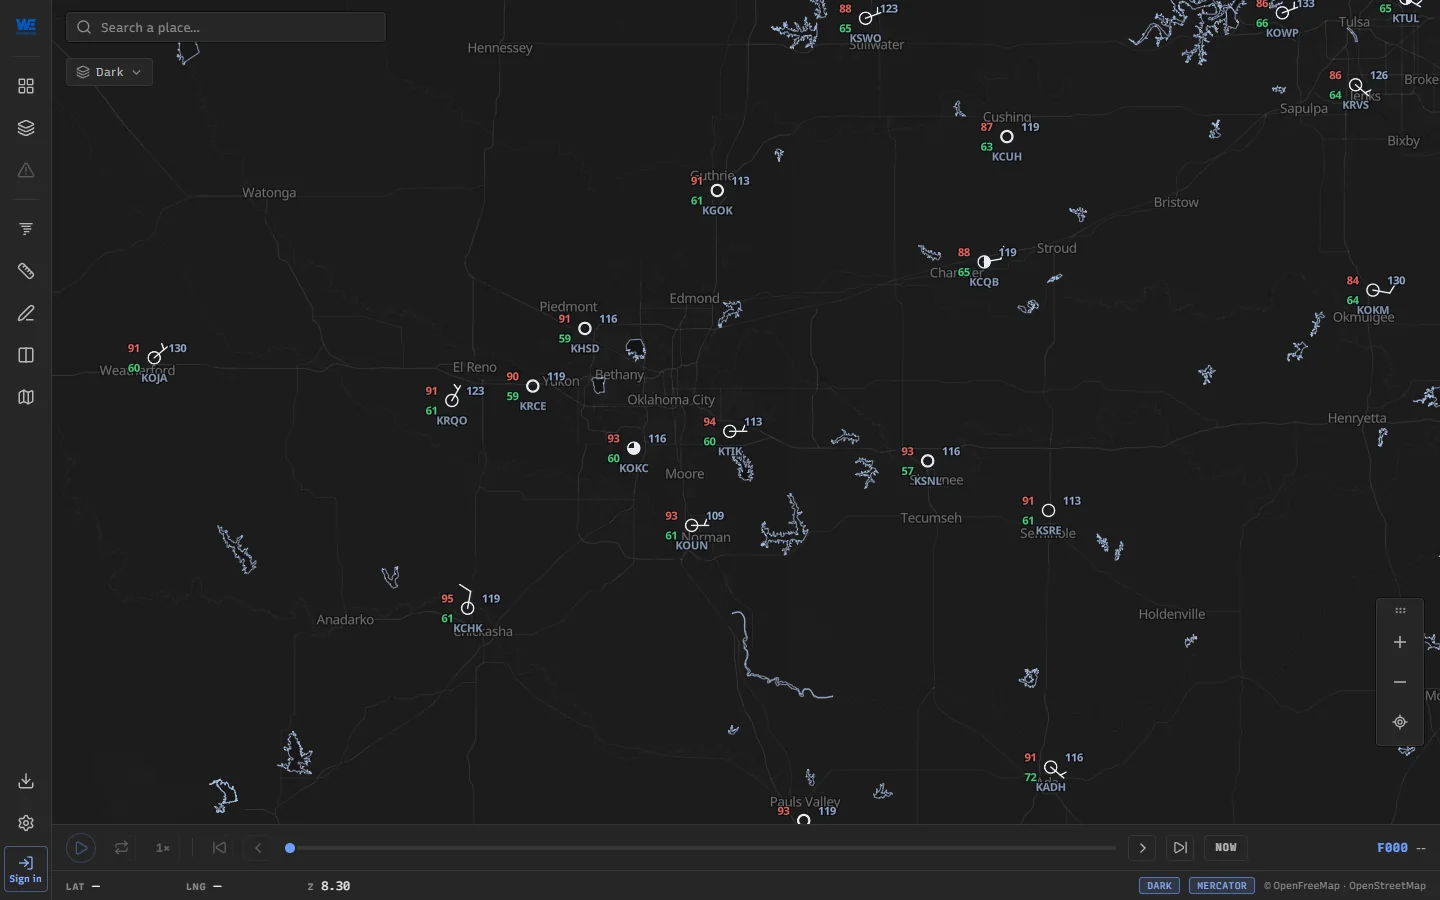The image size is (1440, 900).
Task: Step back one timeline frame
Action: 259,848
